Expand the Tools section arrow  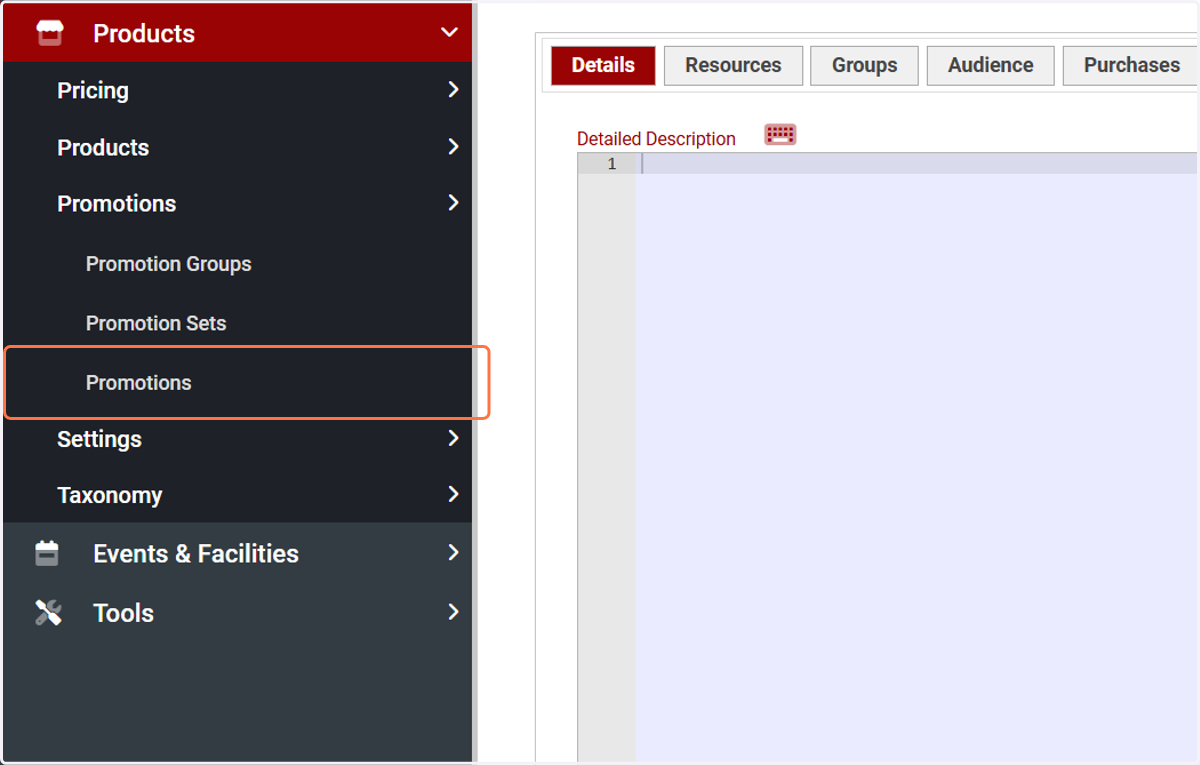click(453, 612)
